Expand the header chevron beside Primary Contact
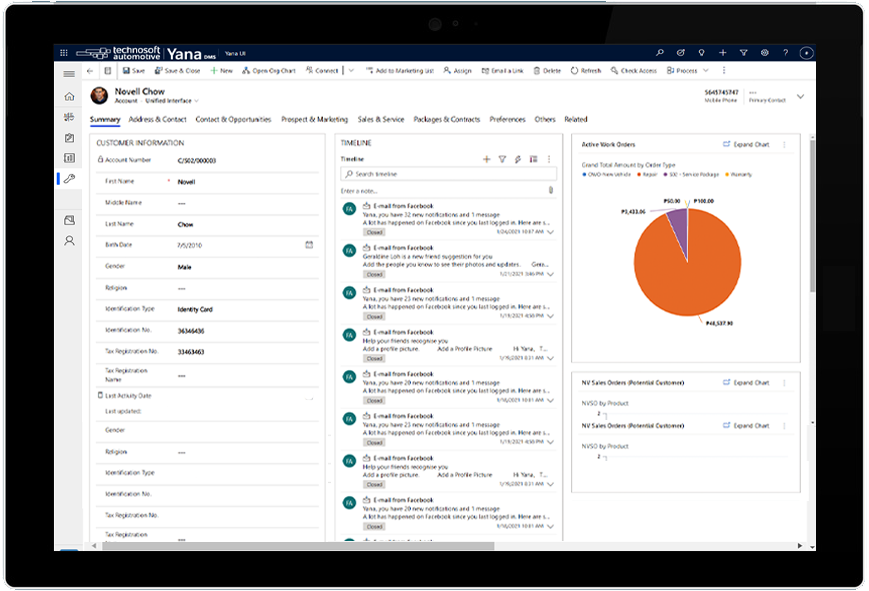Screen dimensions: 869x591 (x=800, y=96)
